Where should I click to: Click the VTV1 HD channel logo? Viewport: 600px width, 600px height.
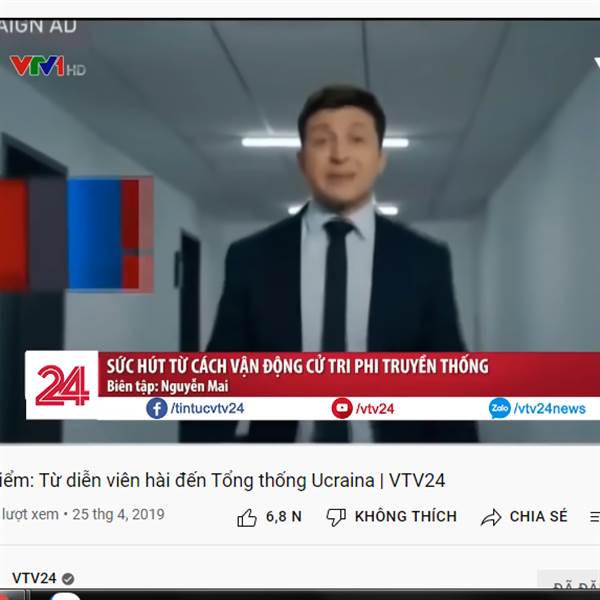click(x=48, y=66)
